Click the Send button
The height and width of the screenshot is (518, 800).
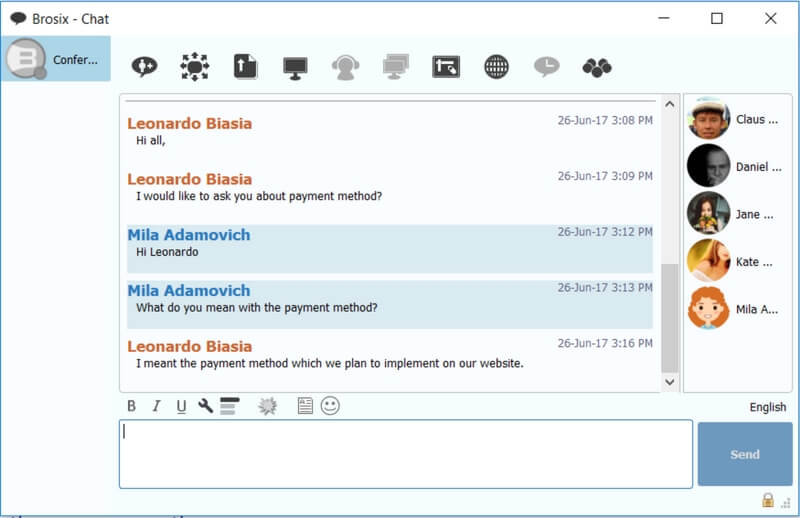(745, 454)
